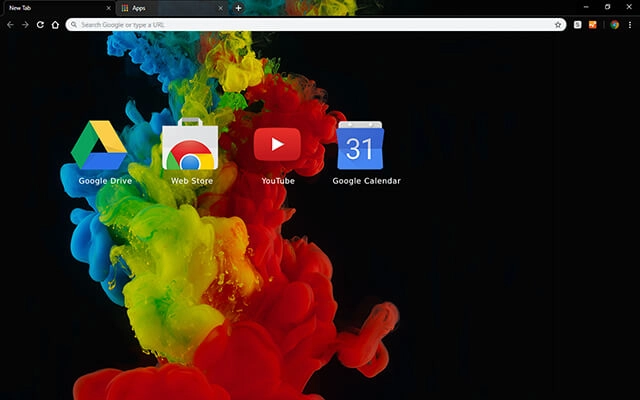Open the Google Calendar app icon
640x400 pixels.
(x=360, y=145)
